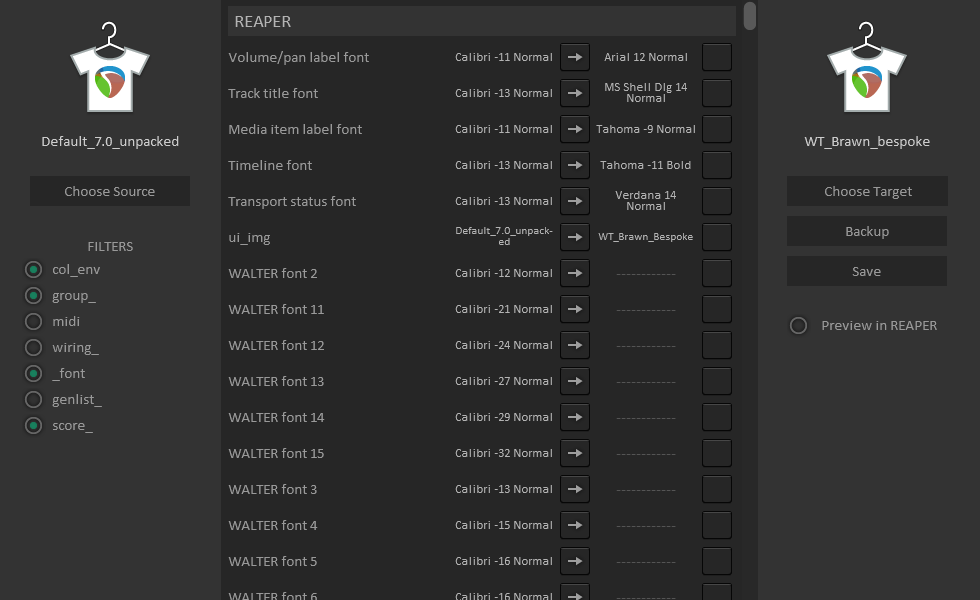
Task: Click the transfer arrow for Track title font
Action: coord(575,93)
